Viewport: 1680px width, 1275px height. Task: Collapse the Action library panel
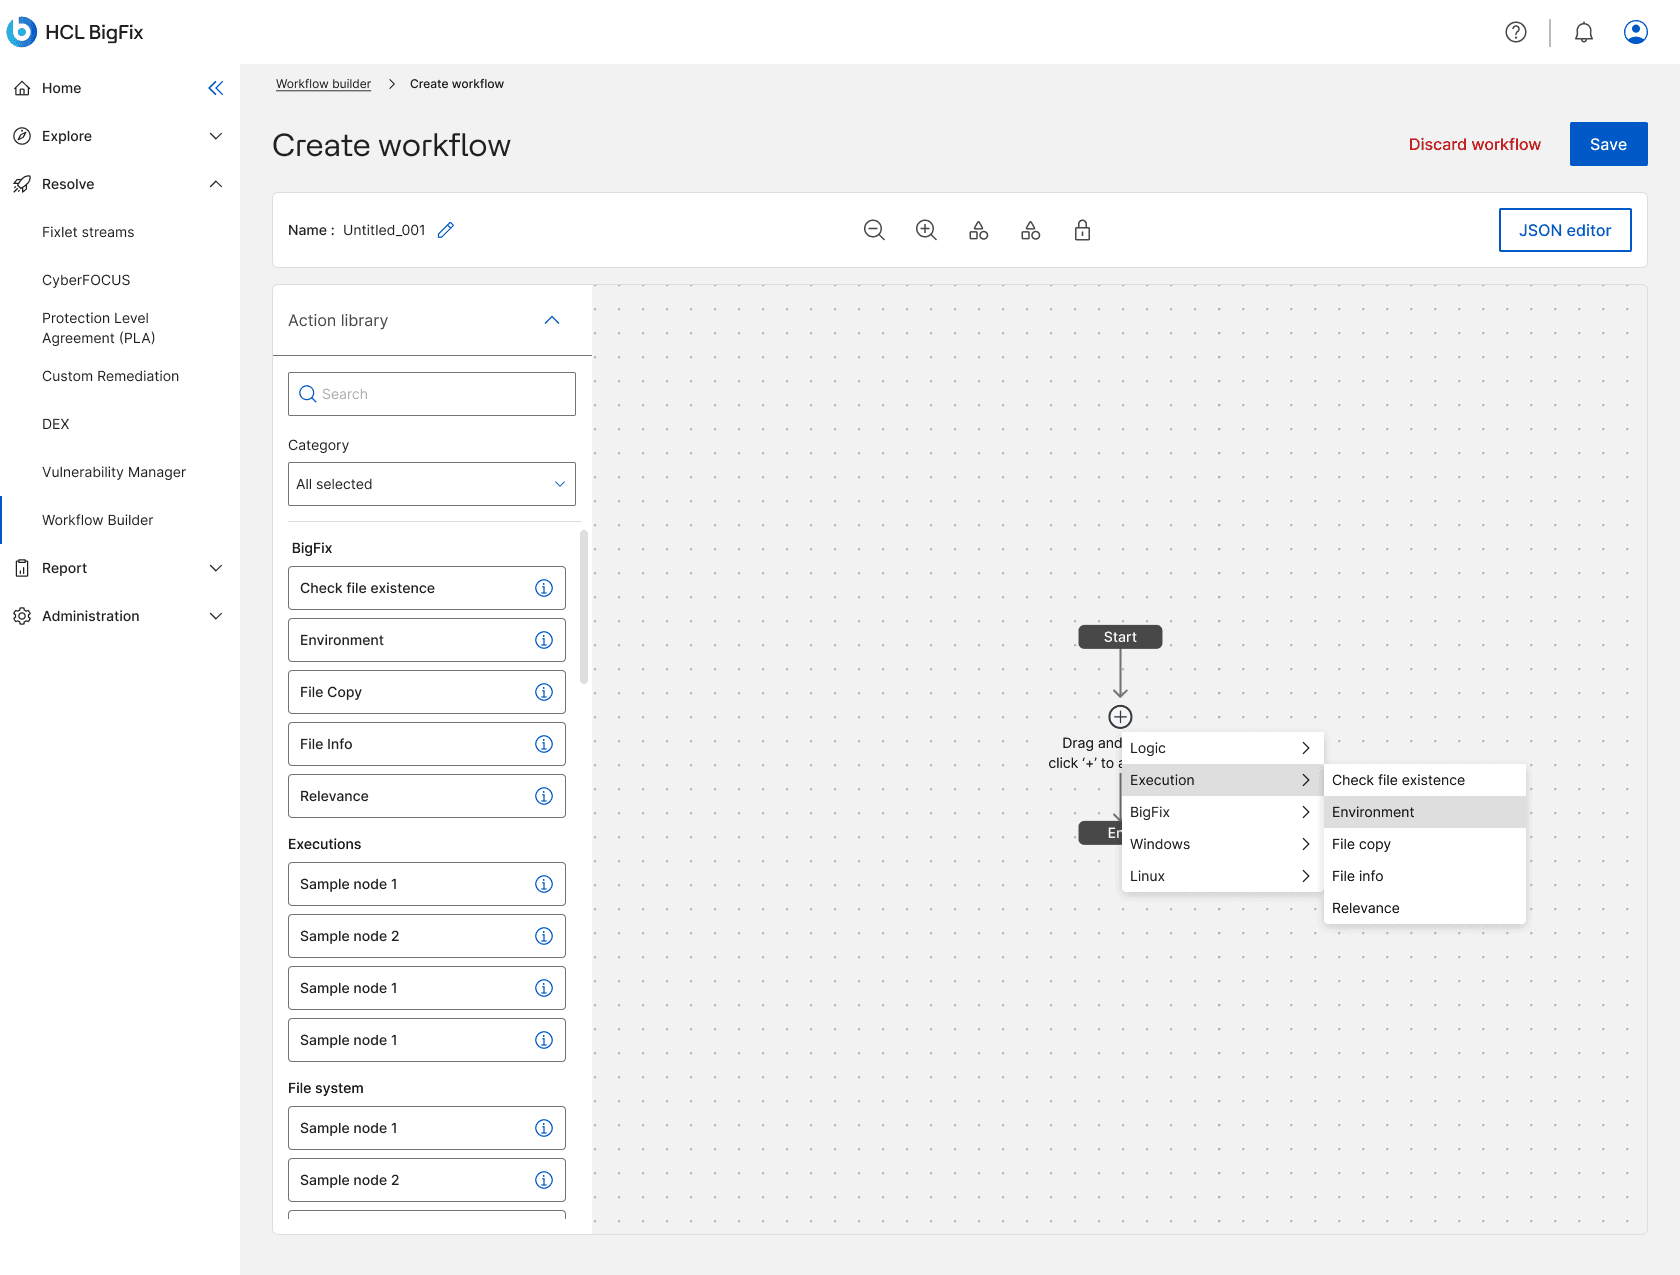click(552, 320)
